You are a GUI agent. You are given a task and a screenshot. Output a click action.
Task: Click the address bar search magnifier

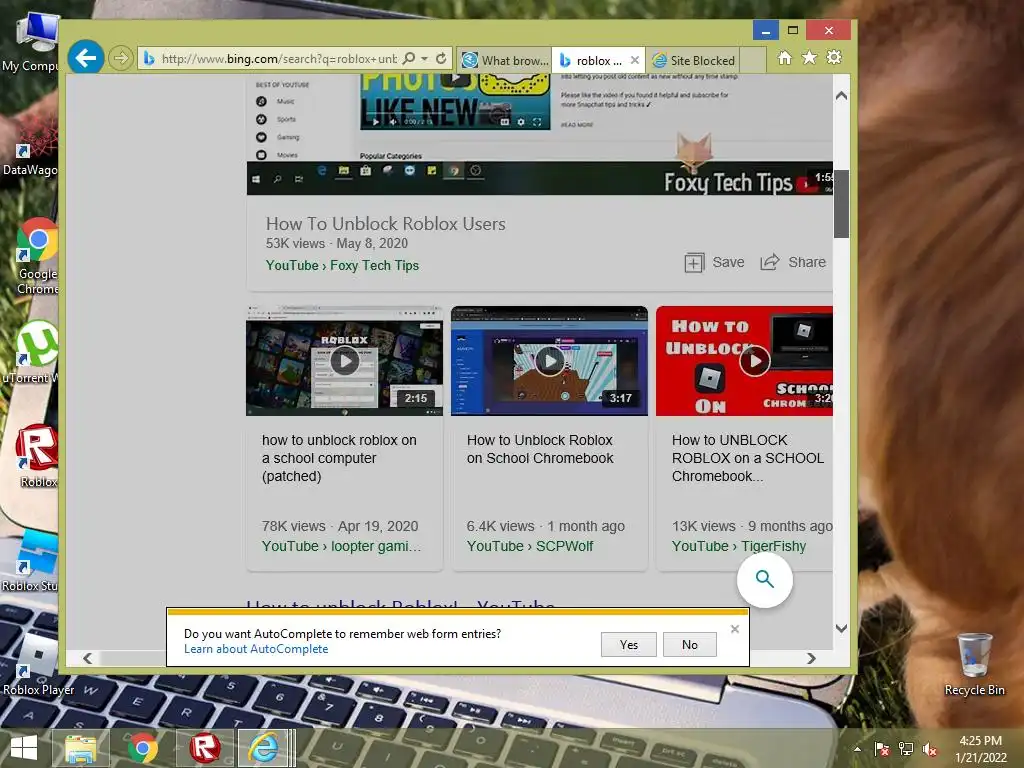[x=409, y=59]
